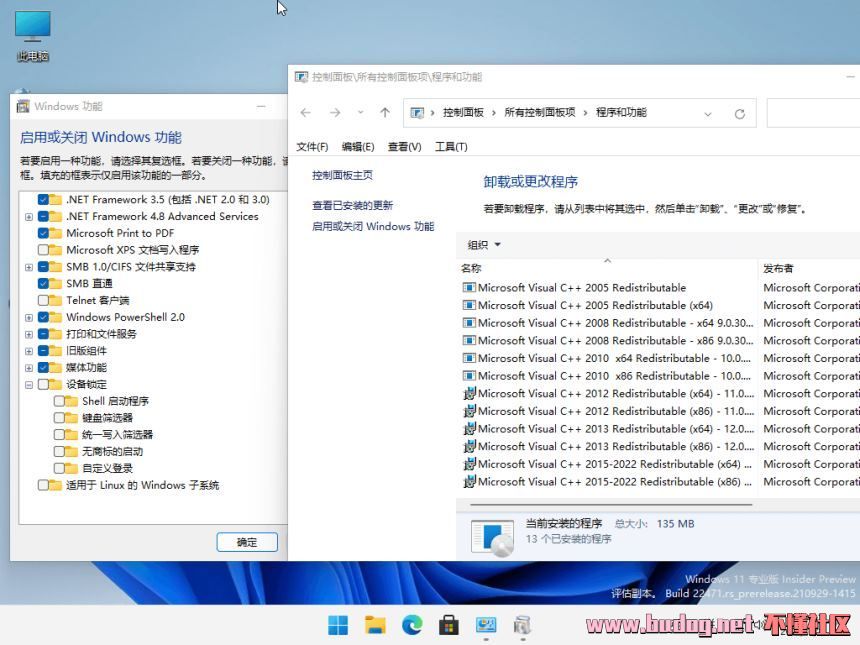Click the back navigation arrow
860x645 pixels.
(306, 113)
